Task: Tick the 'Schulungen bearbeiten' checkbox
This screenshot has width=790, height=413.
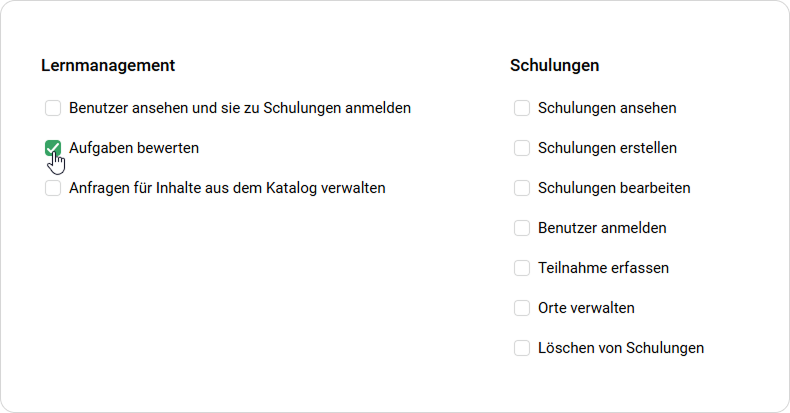Action: (522, 188)
